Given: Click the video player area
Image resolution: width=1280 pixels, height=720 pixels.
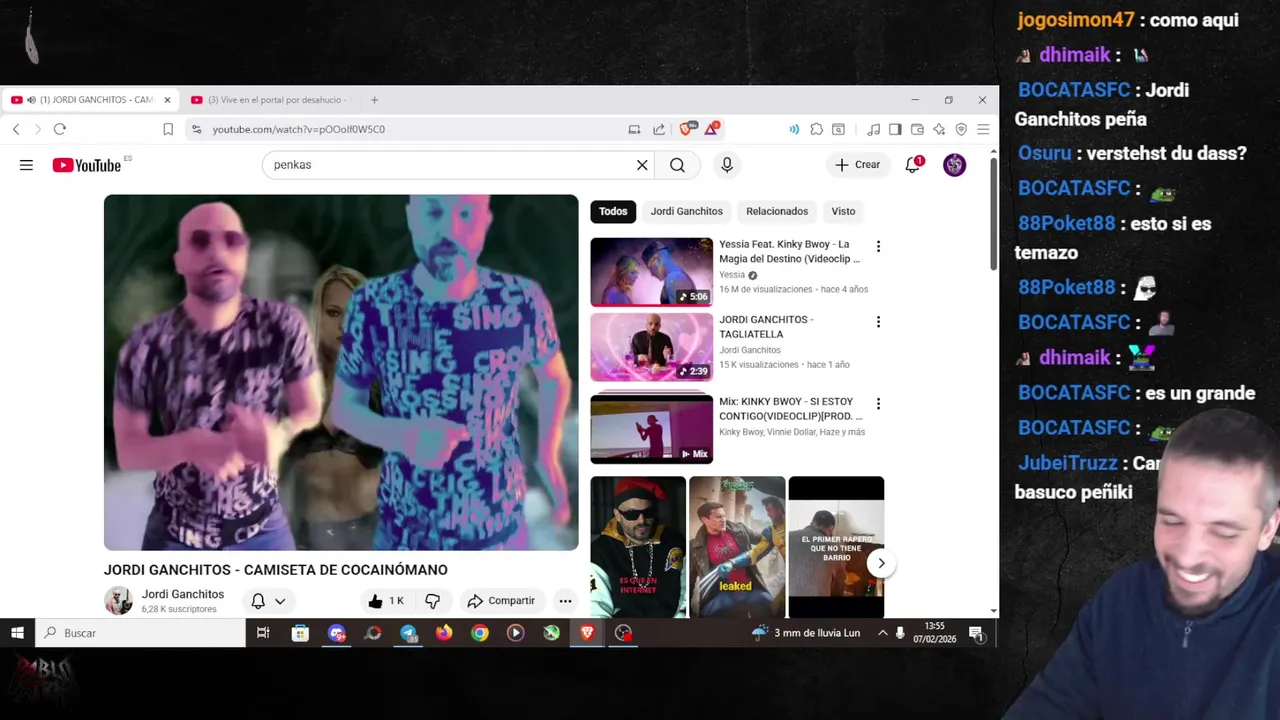Looking at the screenshot, I should coord(341,372).
